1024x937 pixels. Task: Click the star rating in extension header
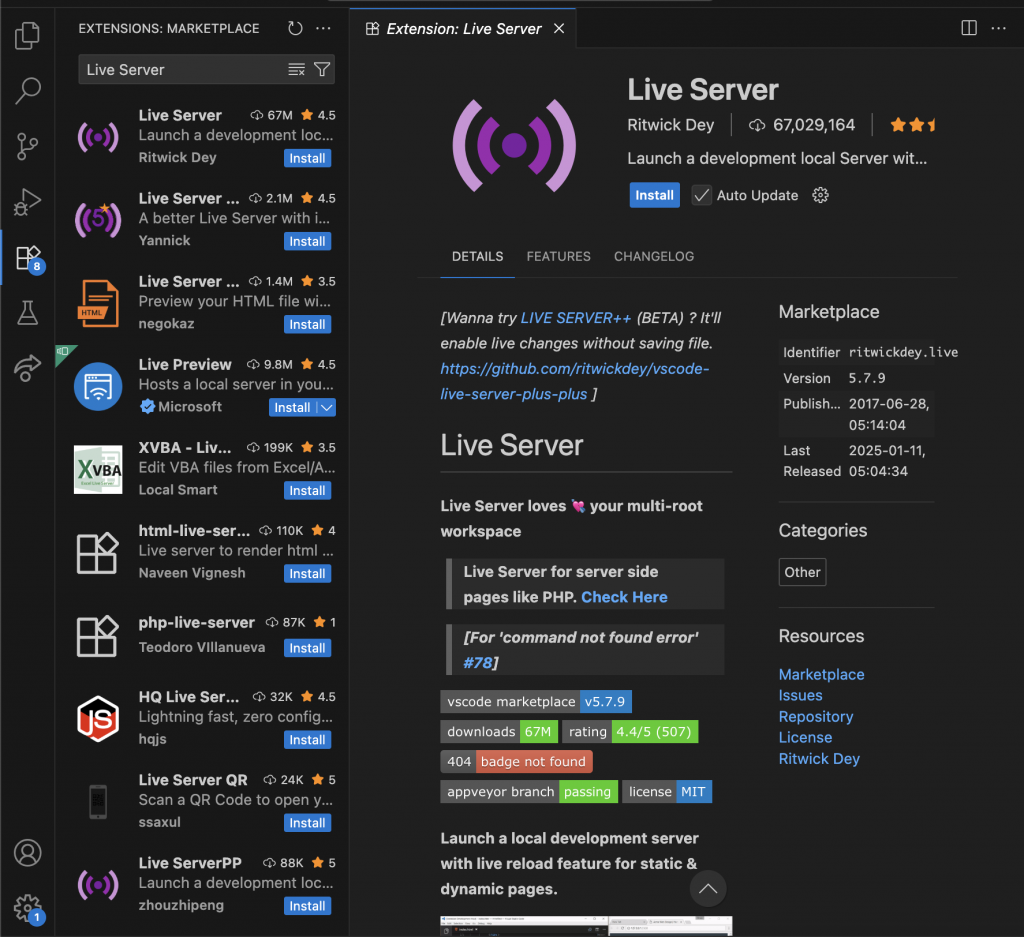pos(912,125)
